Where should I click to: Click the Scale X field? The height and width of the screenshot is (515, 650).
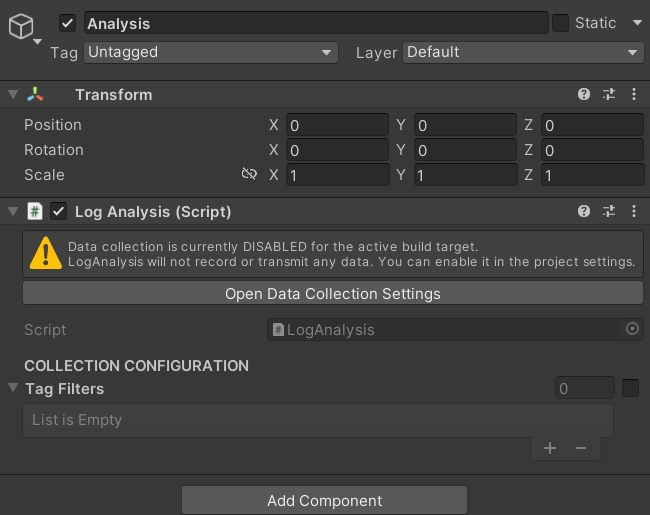337,175
